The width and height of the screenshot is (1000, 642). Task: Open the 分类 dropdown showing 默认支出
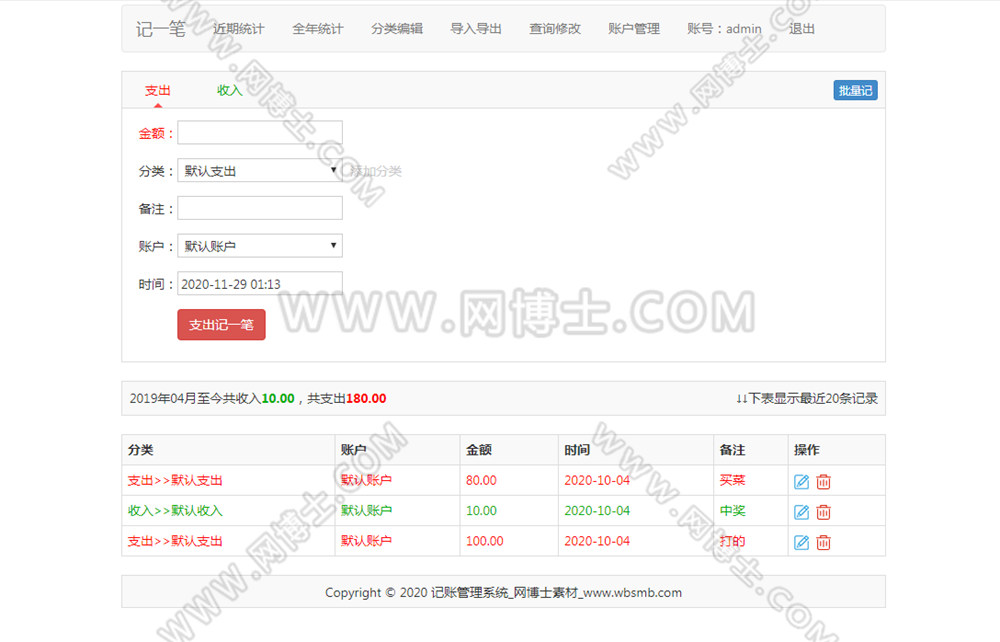point(260,170)
